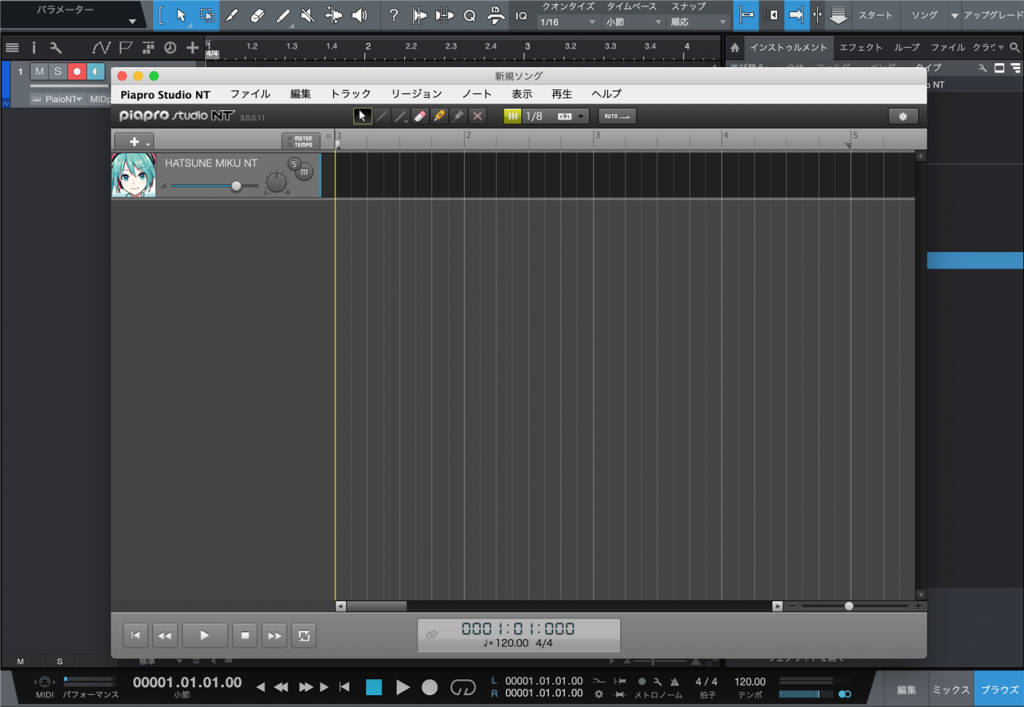Open the トラック menu in Piapro Studio

tap(349, 93)
